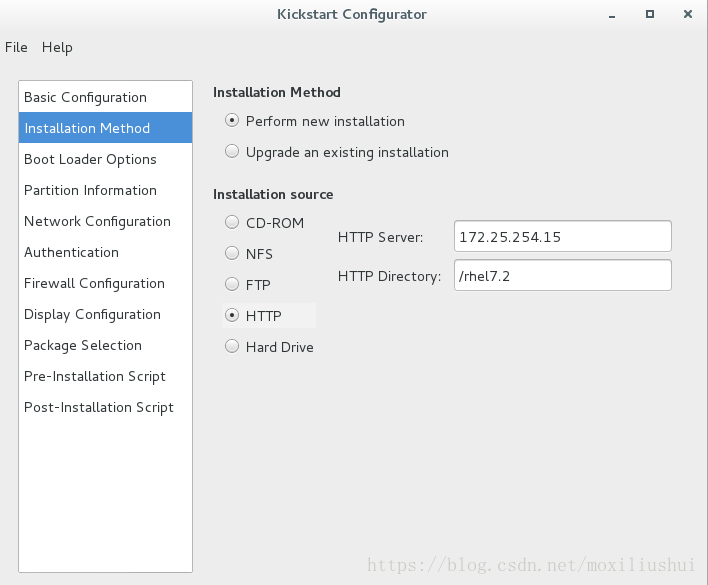
Task: Open the Authentication section
Action: [105, 252]
